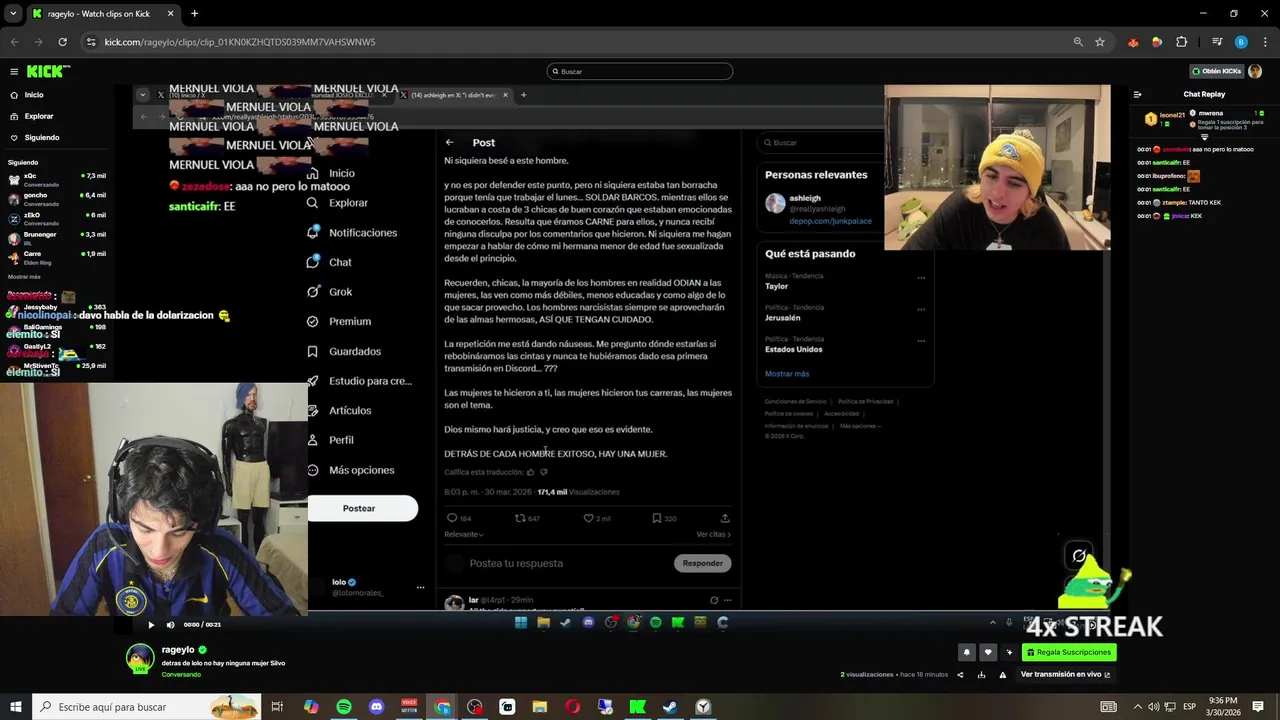This screenshot has height=720, width=1280.
Task: Open the Kick profile avatar menu
Action: 1255,71
